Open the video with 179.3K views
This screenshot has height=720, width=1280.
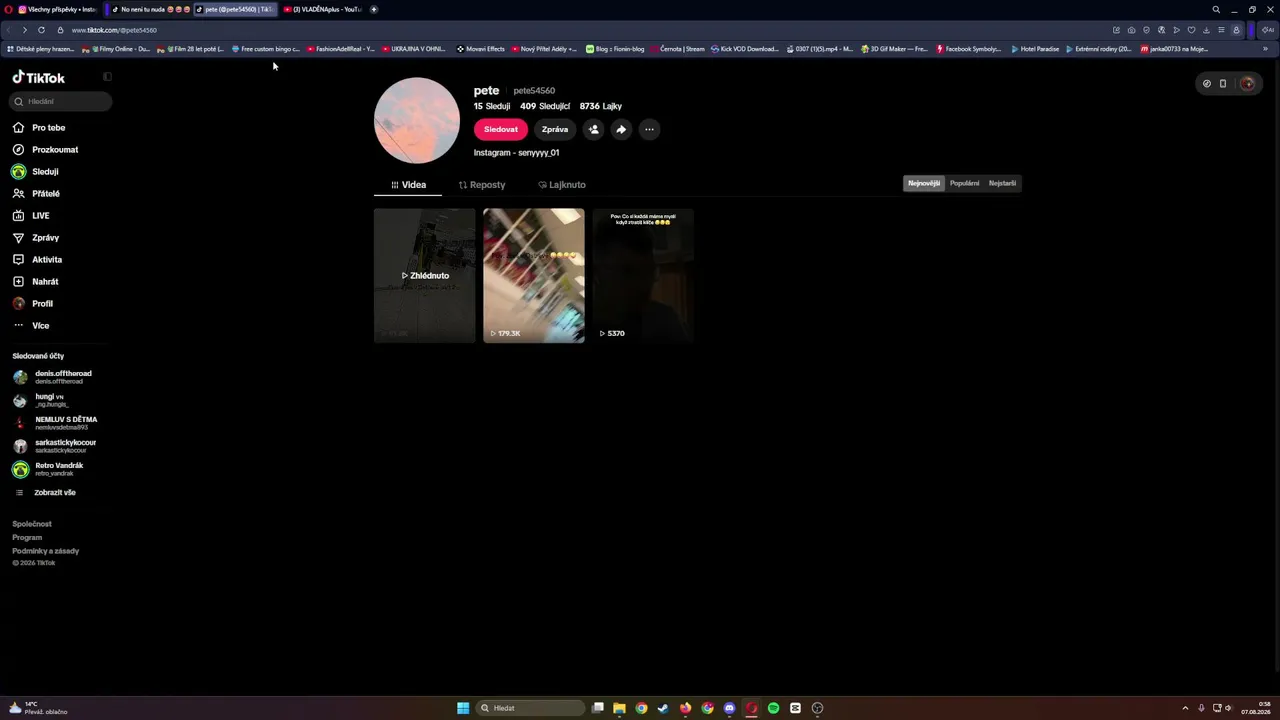click(534, 275)
